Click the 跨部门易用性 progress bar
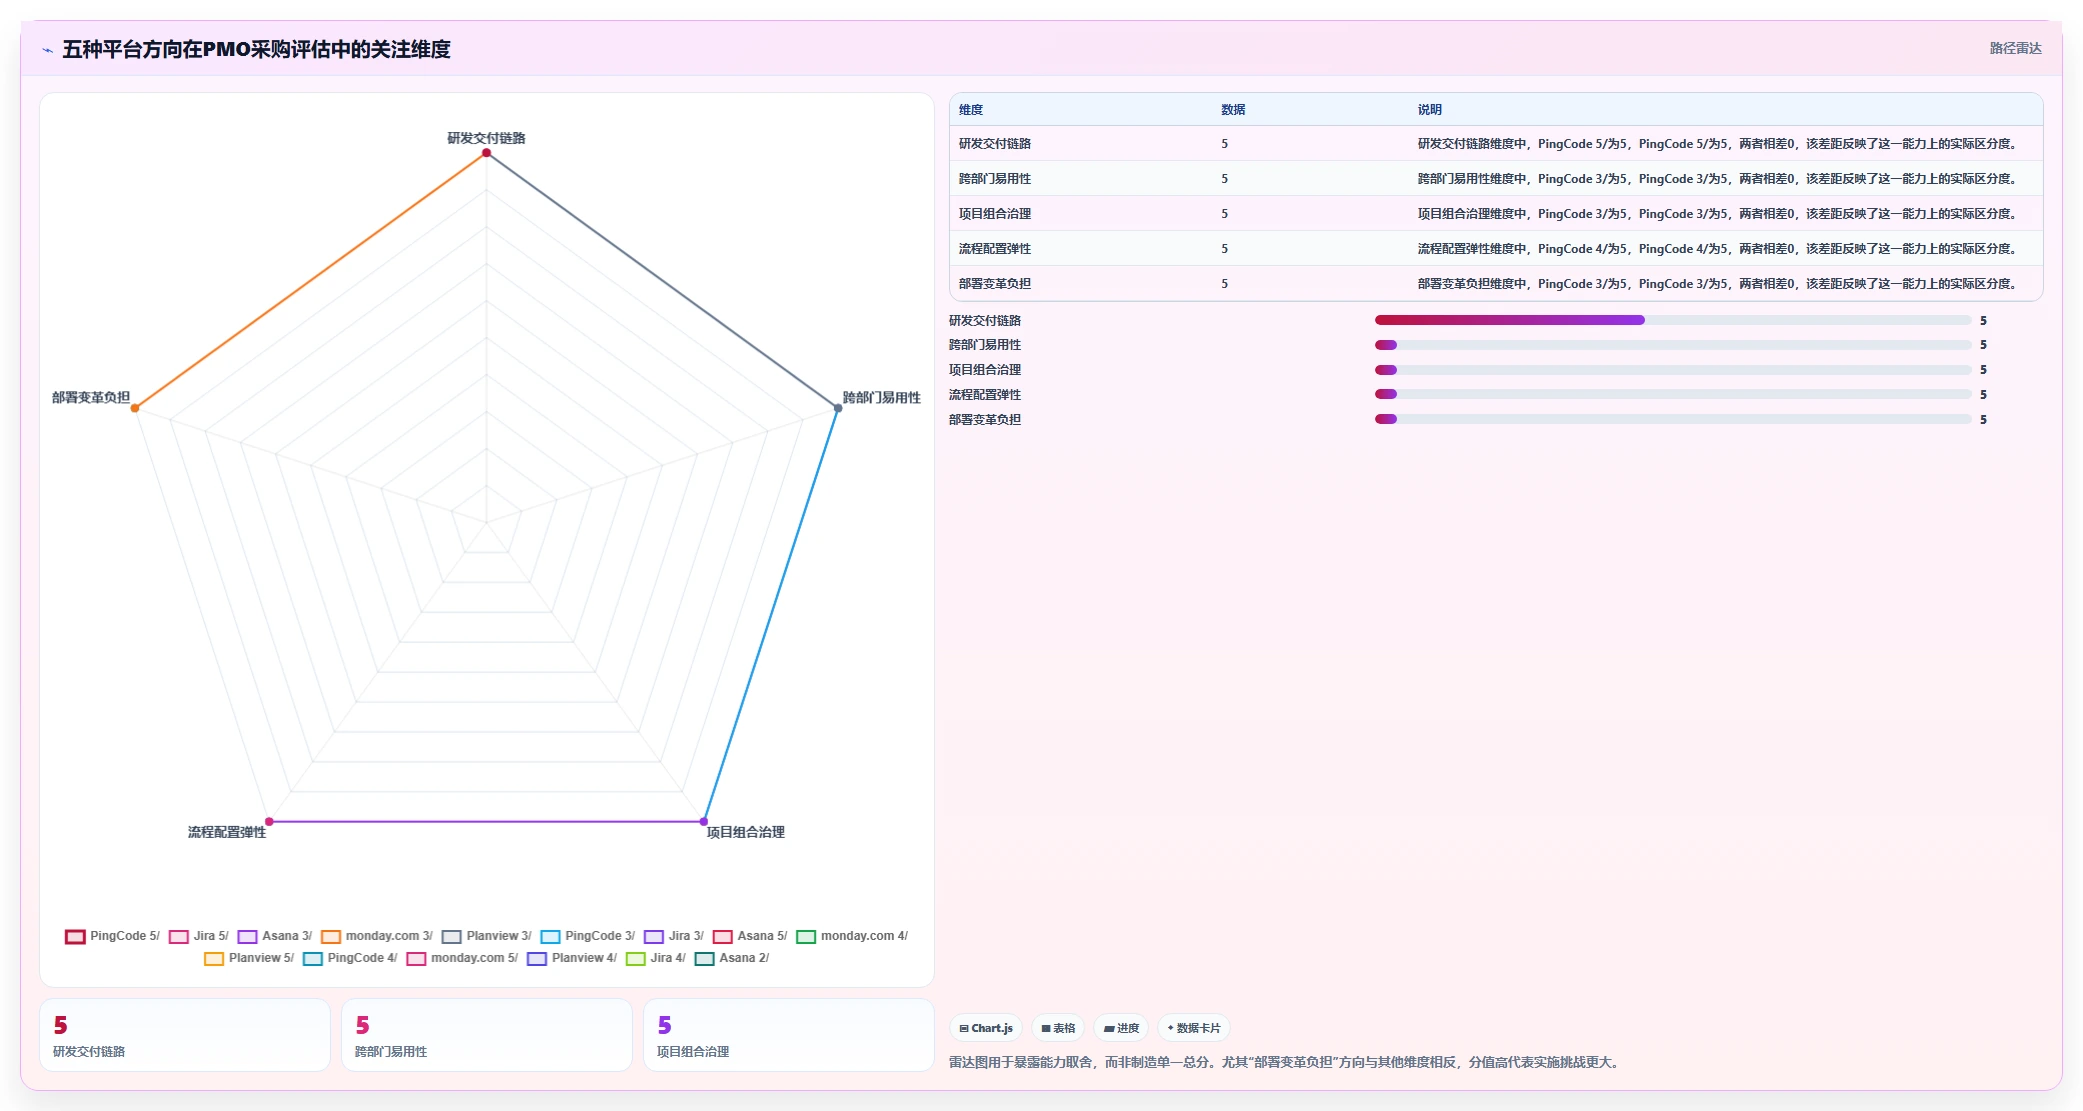This screenshot has width=2083, height=1111. point(1673,345)
